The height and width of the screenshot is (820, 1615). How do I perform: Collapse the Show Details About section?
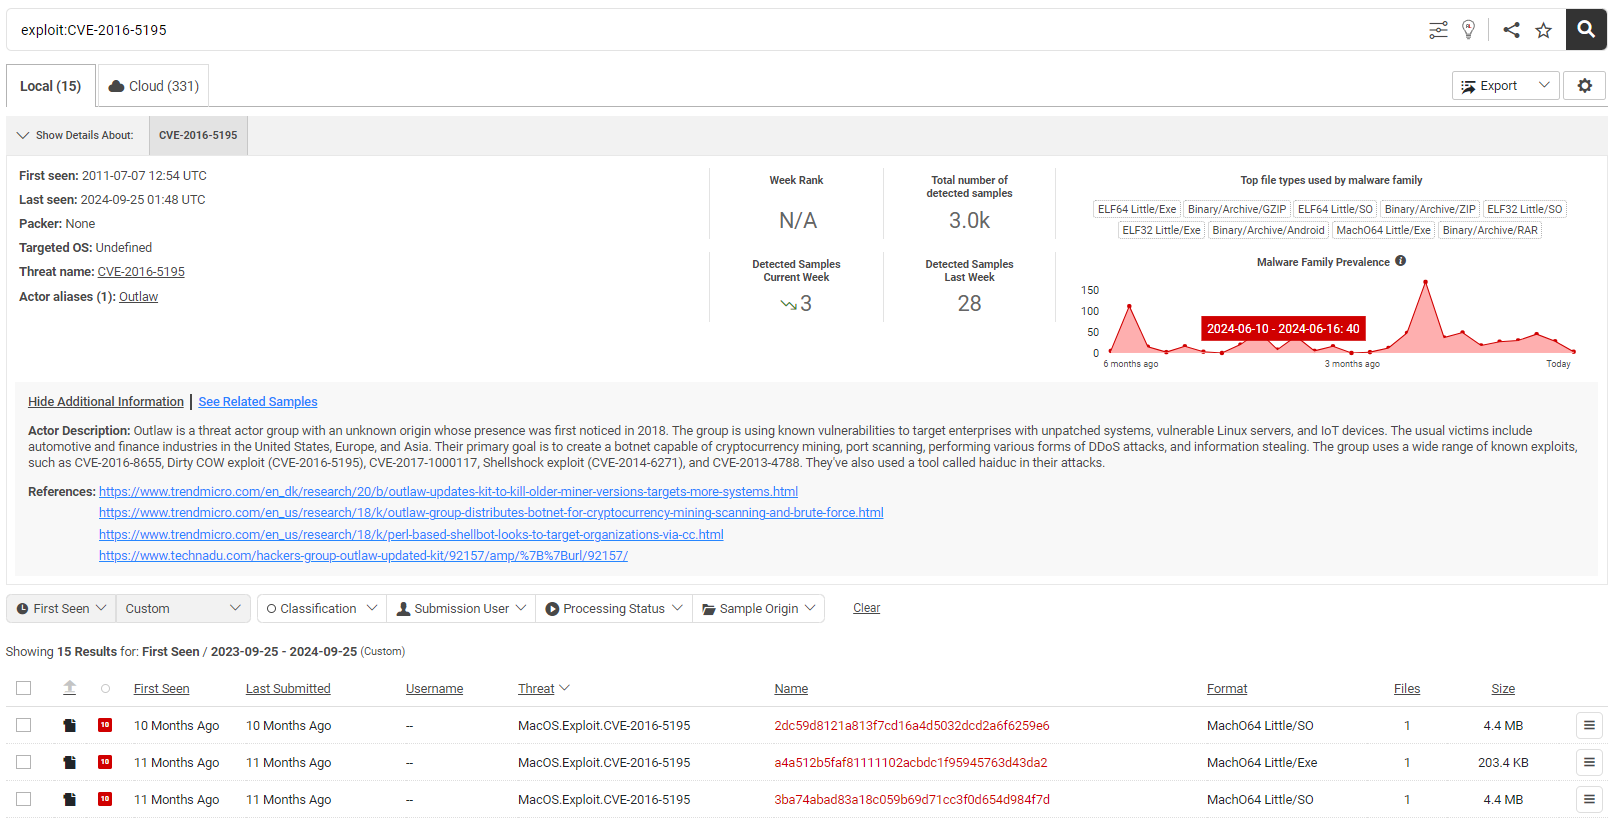pyautogui.click(x=23, y=135)
